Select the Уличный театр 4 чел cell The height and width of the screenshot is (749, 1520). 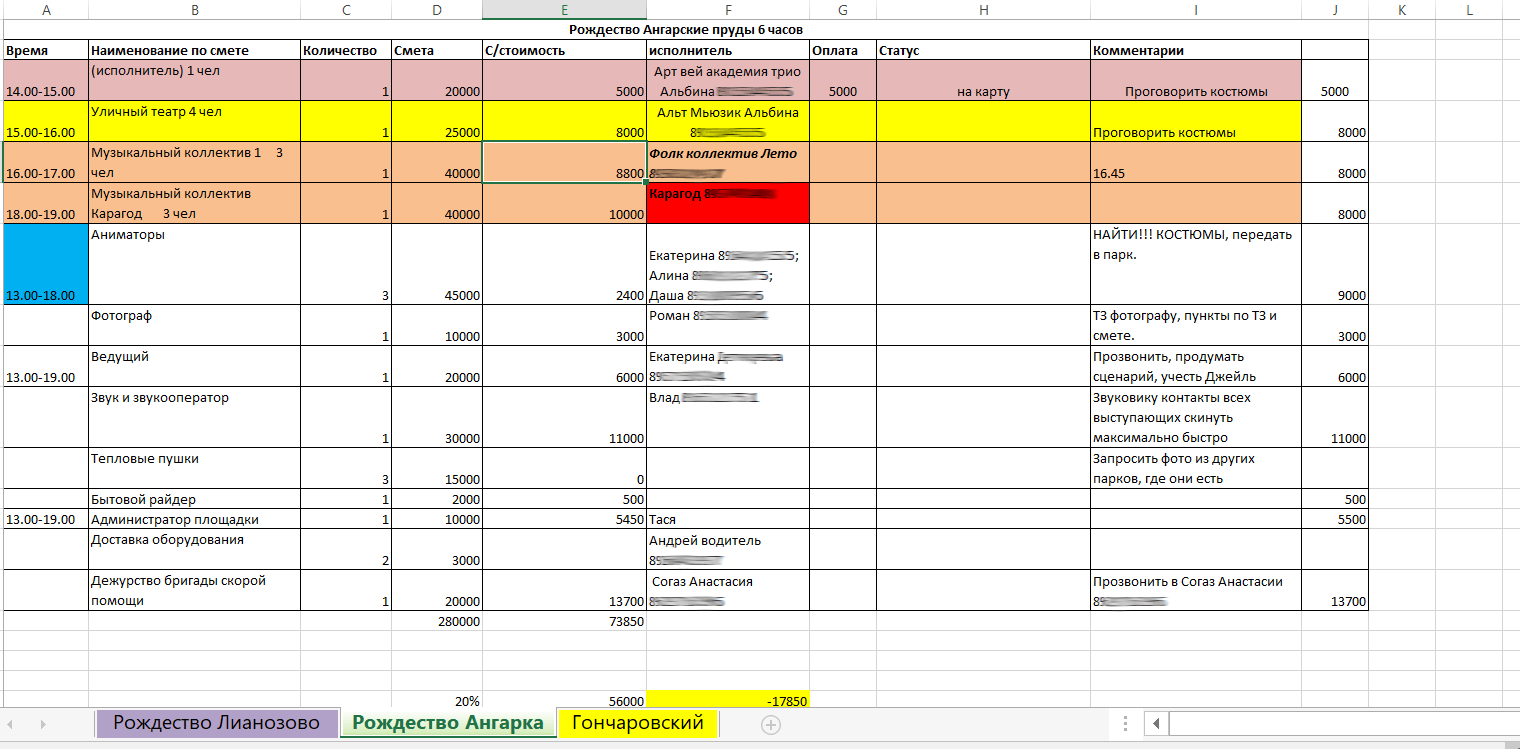(194, 121)
